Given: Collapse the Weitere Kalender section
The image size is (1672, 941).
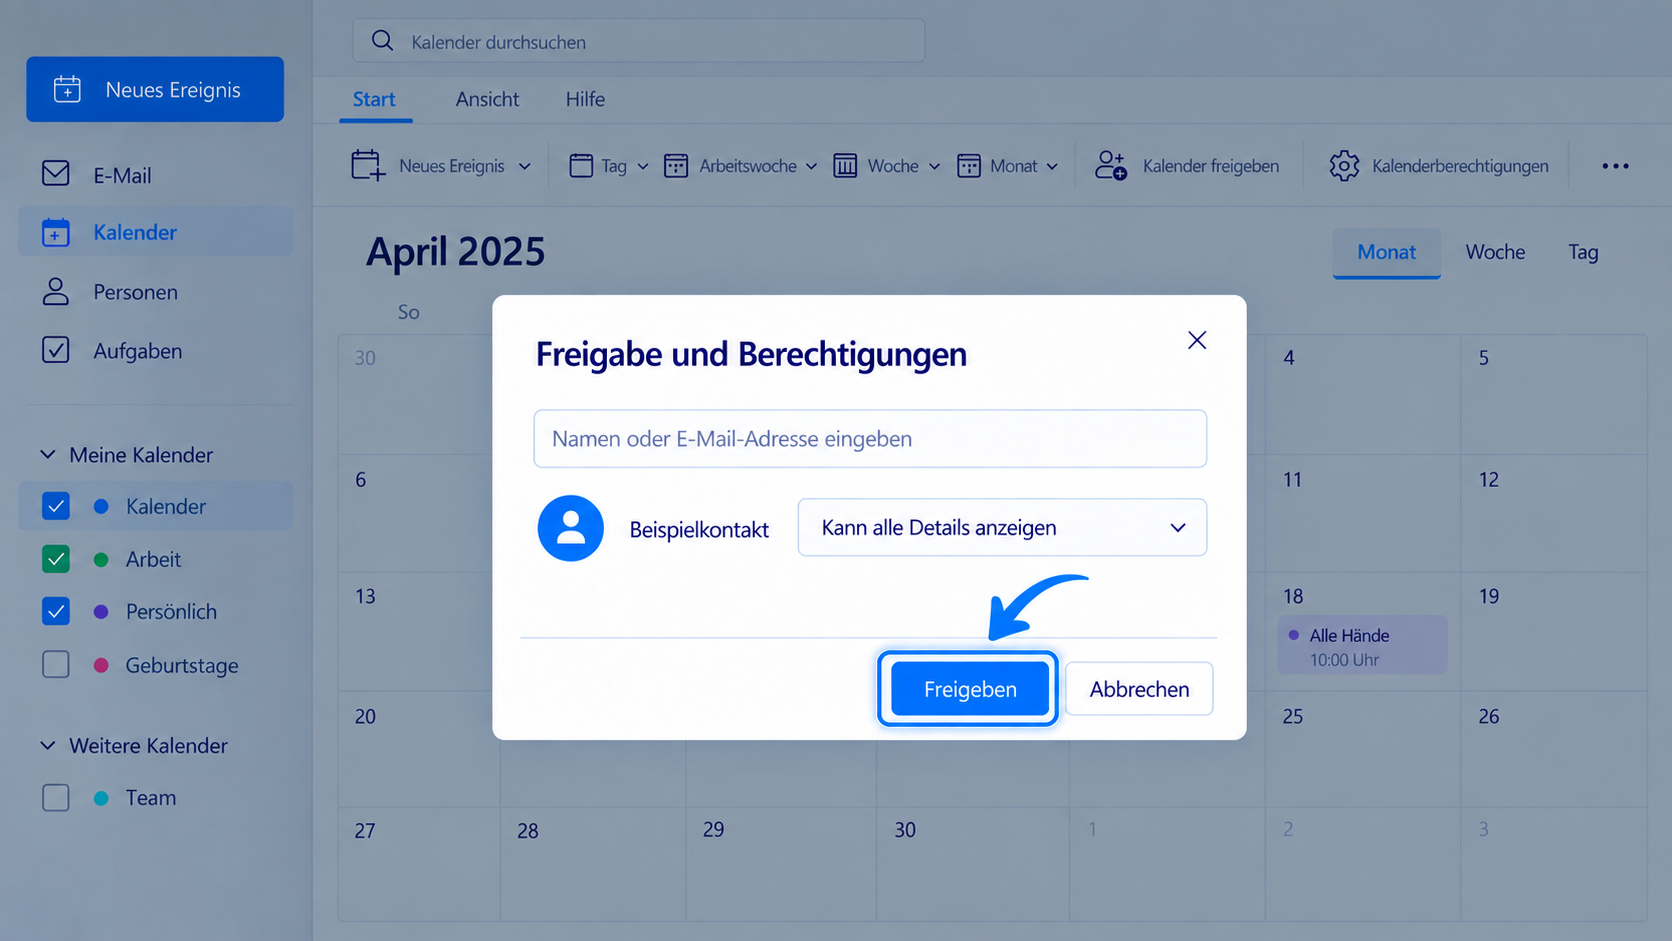Looking at the screenshot, I should [x=47, y=745].
